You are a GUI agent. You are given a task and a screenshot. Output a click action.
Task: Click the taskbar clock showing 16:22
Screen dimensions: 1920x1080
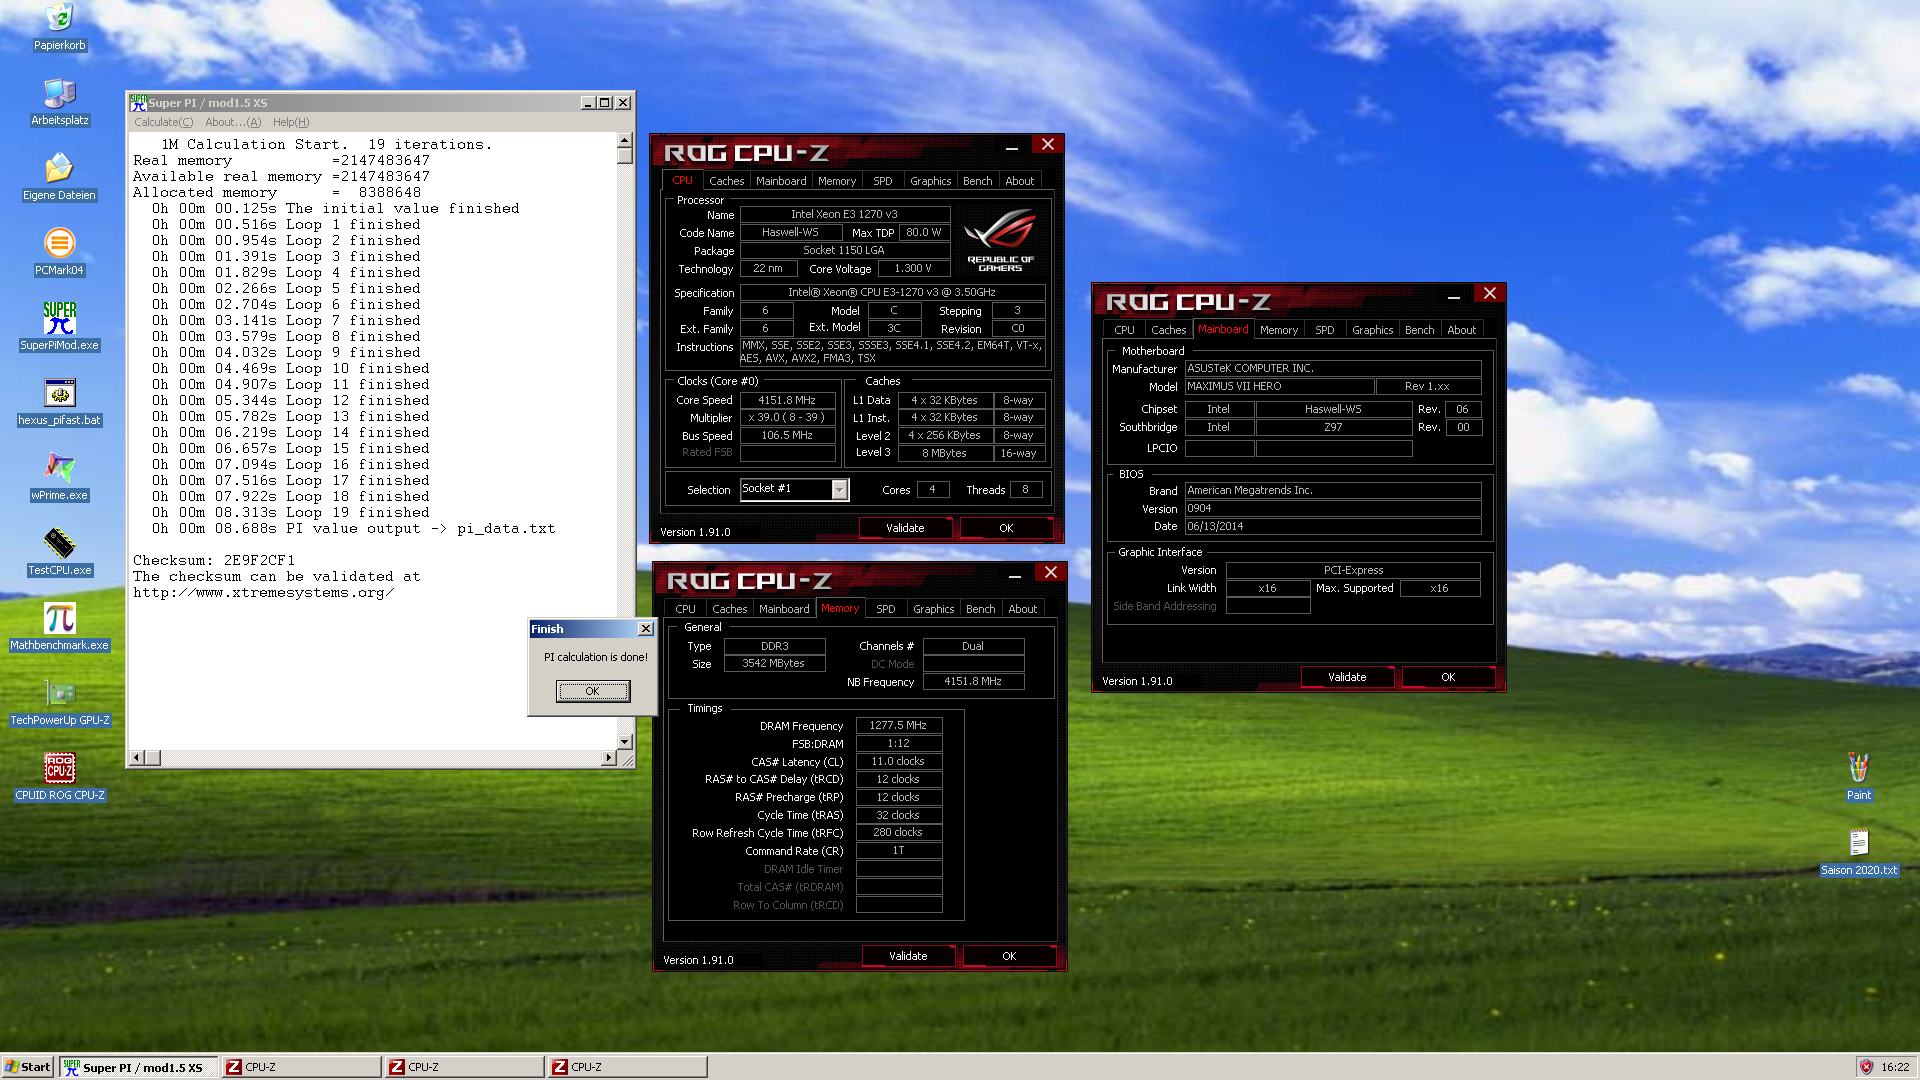pyautogui.click(x=1895, y=1067)
